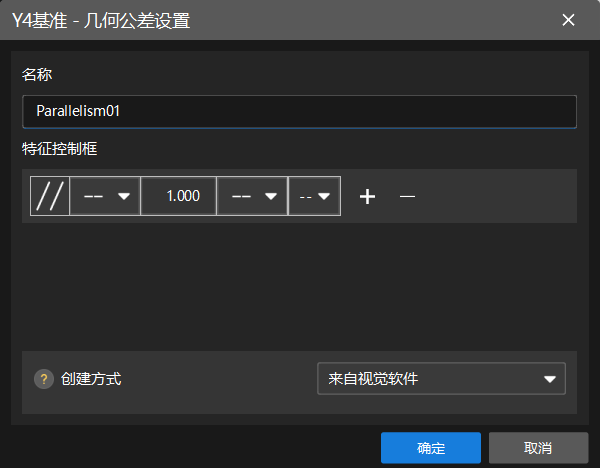600x468 pixels.
Task: Remove a control frame row with minus icon
Action: tap(407, 197)
